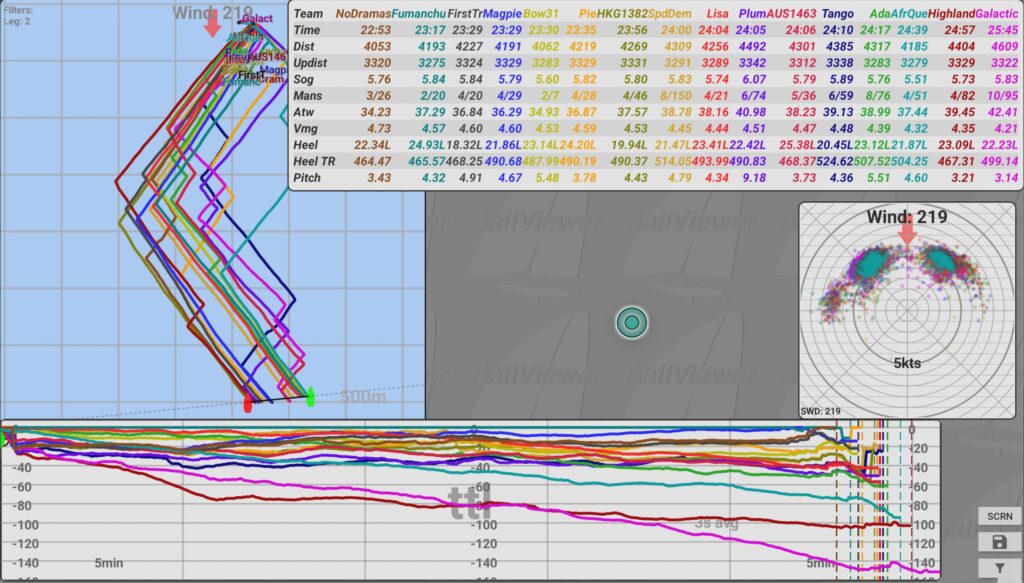Click the red start-line pin marker on map
1024x583 pixels.
click(248, 403)
